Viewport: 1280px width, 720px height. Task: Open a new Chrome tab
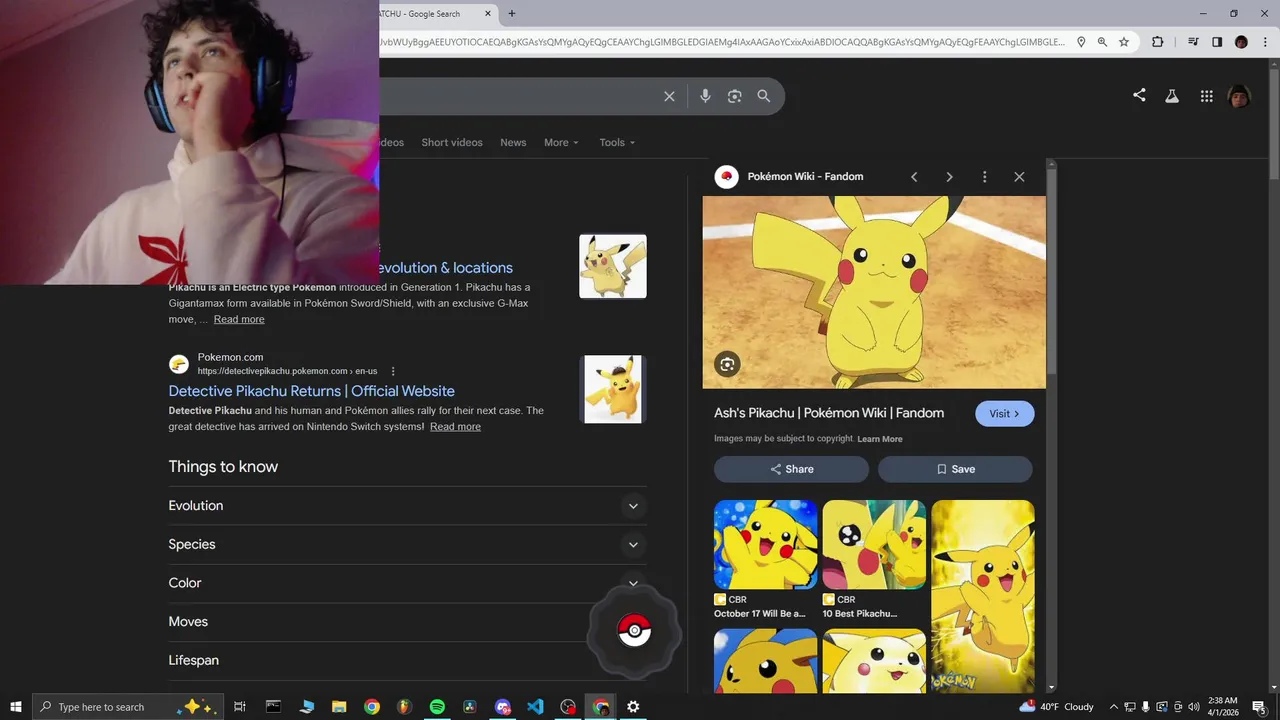[512, 14]
